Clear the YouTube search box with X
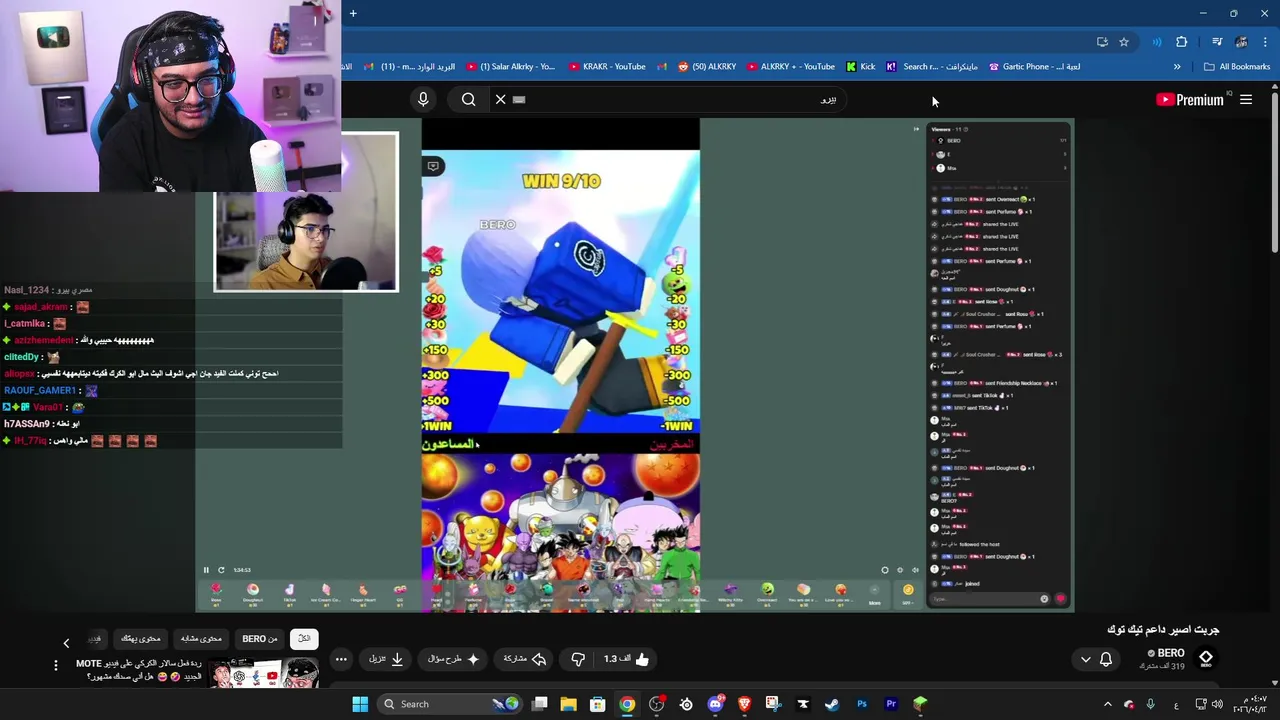The width and height of the screenshot is (1280, 720). pos(501,99)
